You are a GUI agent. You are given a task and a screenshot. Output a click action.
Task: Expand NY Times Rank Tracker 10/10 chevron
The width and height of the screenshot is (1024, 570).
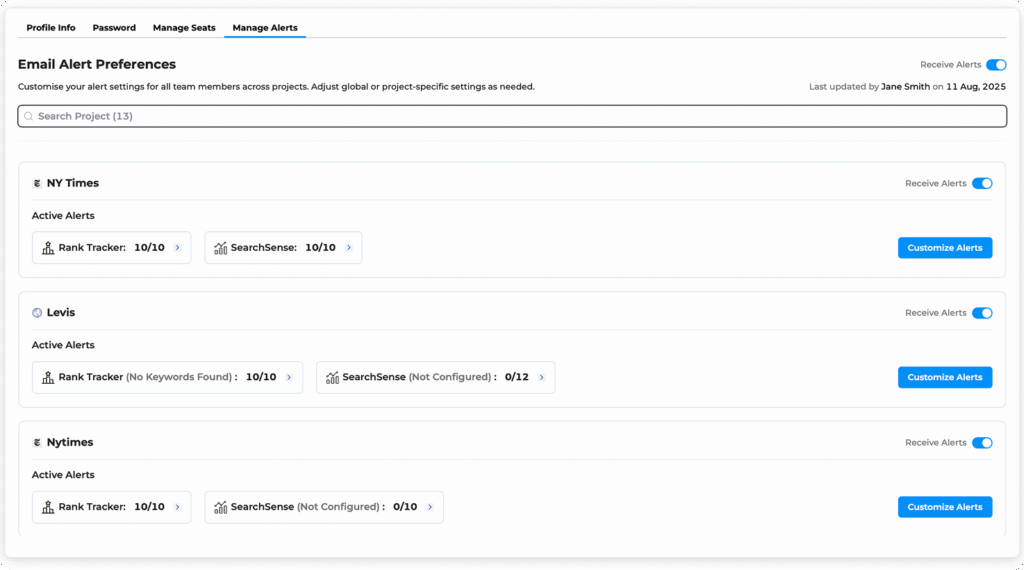[177, 248]
